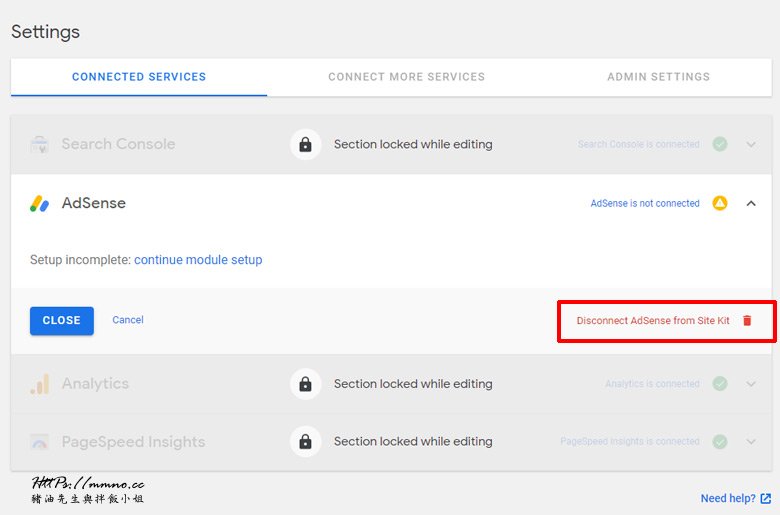This screenshot has height=515, width=780.
Task: Click the Search Console icon
Action: (40, 144)
